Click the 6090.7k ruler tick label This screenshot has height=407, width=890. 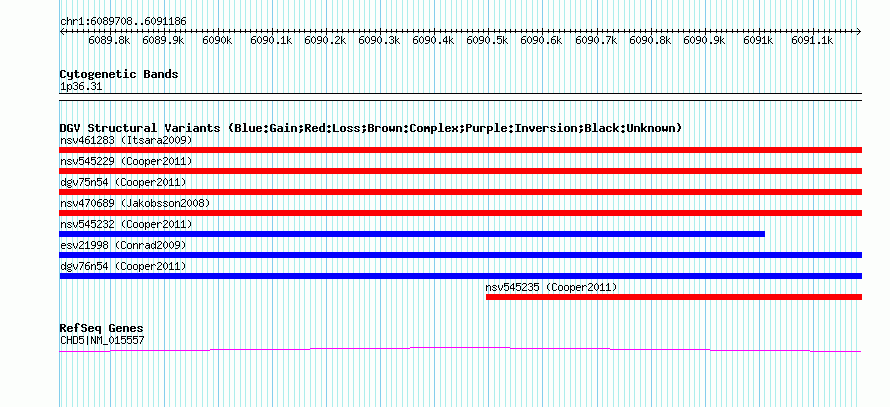tap(596, 40)
